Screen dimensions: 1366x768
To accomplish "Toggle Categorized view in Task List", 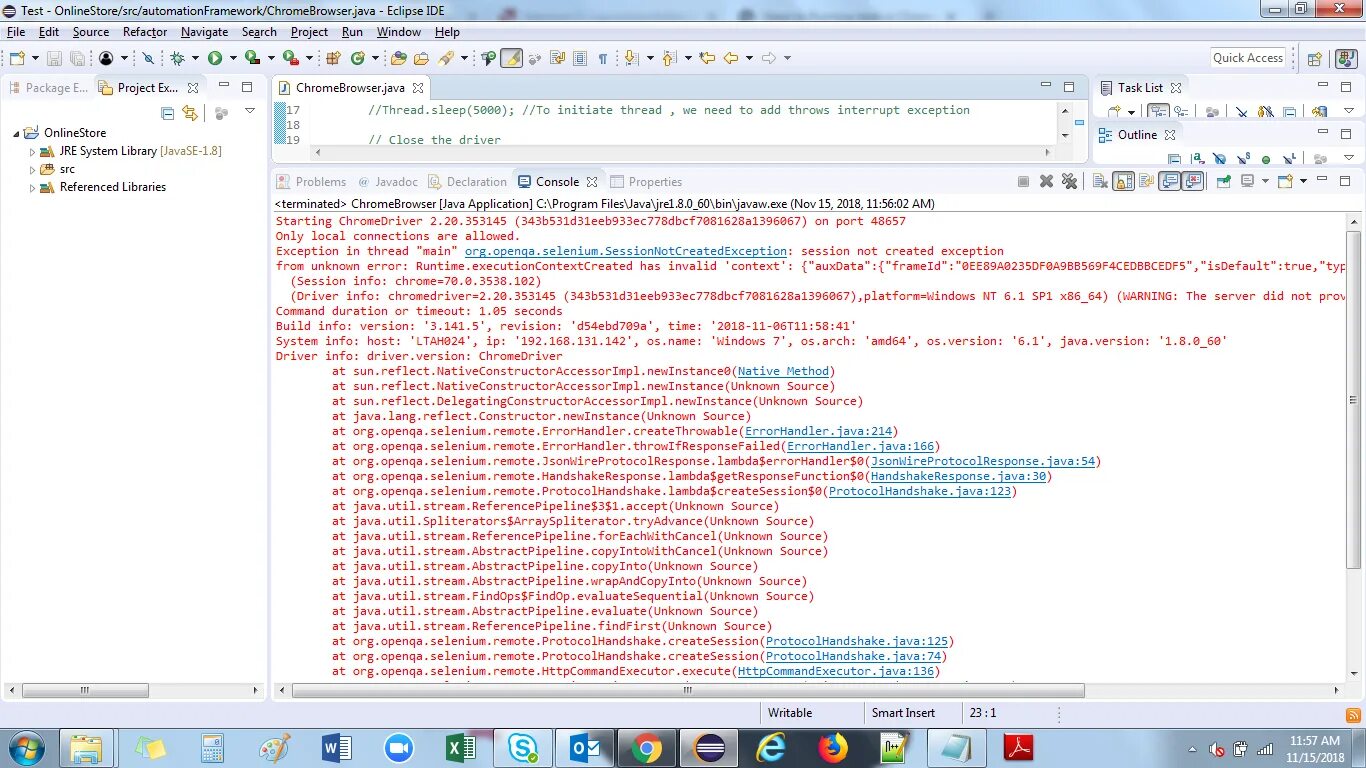I will [x=1158, y=110].
